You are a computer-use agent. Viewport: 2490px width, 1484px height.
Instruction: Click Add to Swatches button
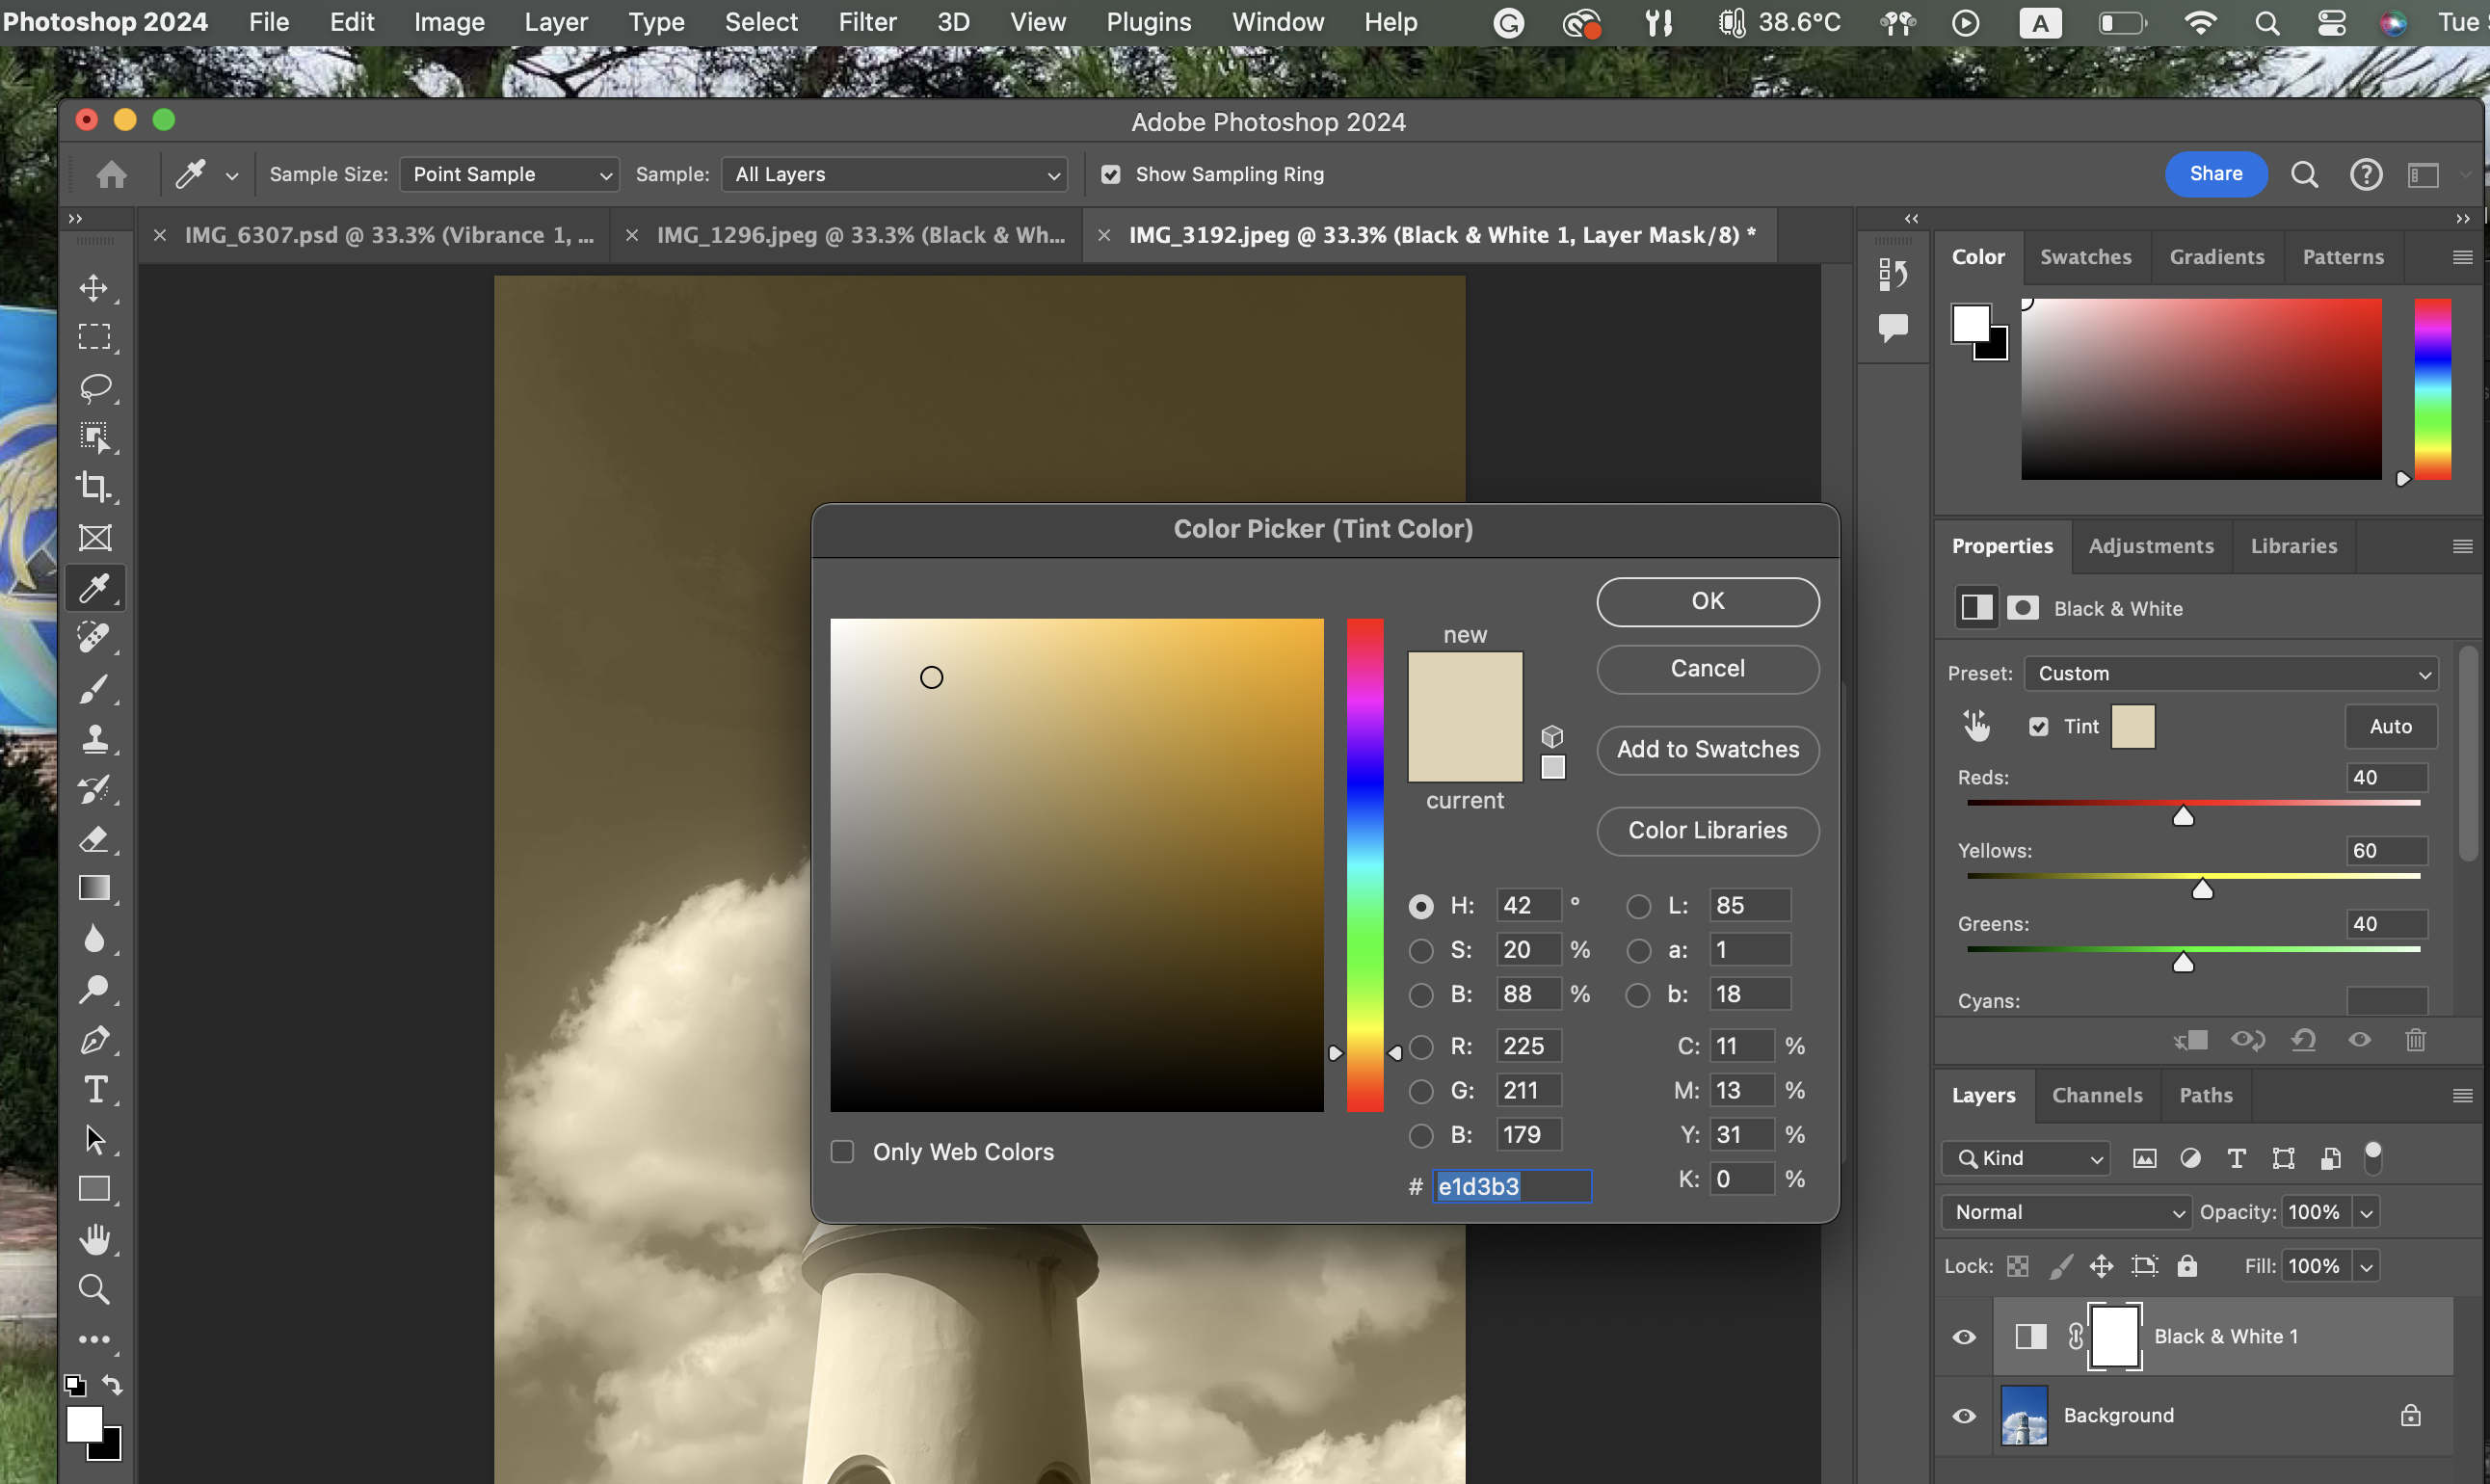coord(1707,749)
